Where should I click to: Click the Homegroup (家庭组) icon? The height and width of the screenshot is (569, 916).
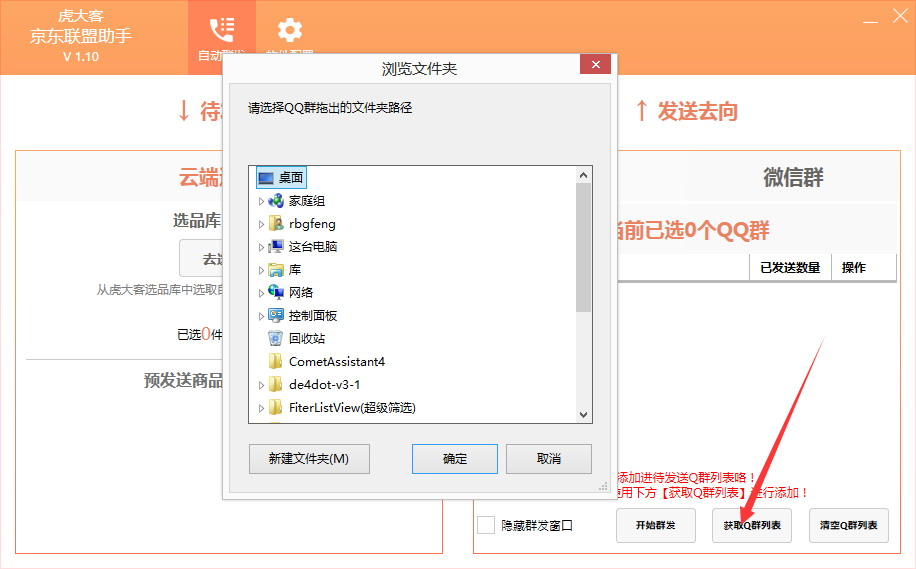point(276,200)
